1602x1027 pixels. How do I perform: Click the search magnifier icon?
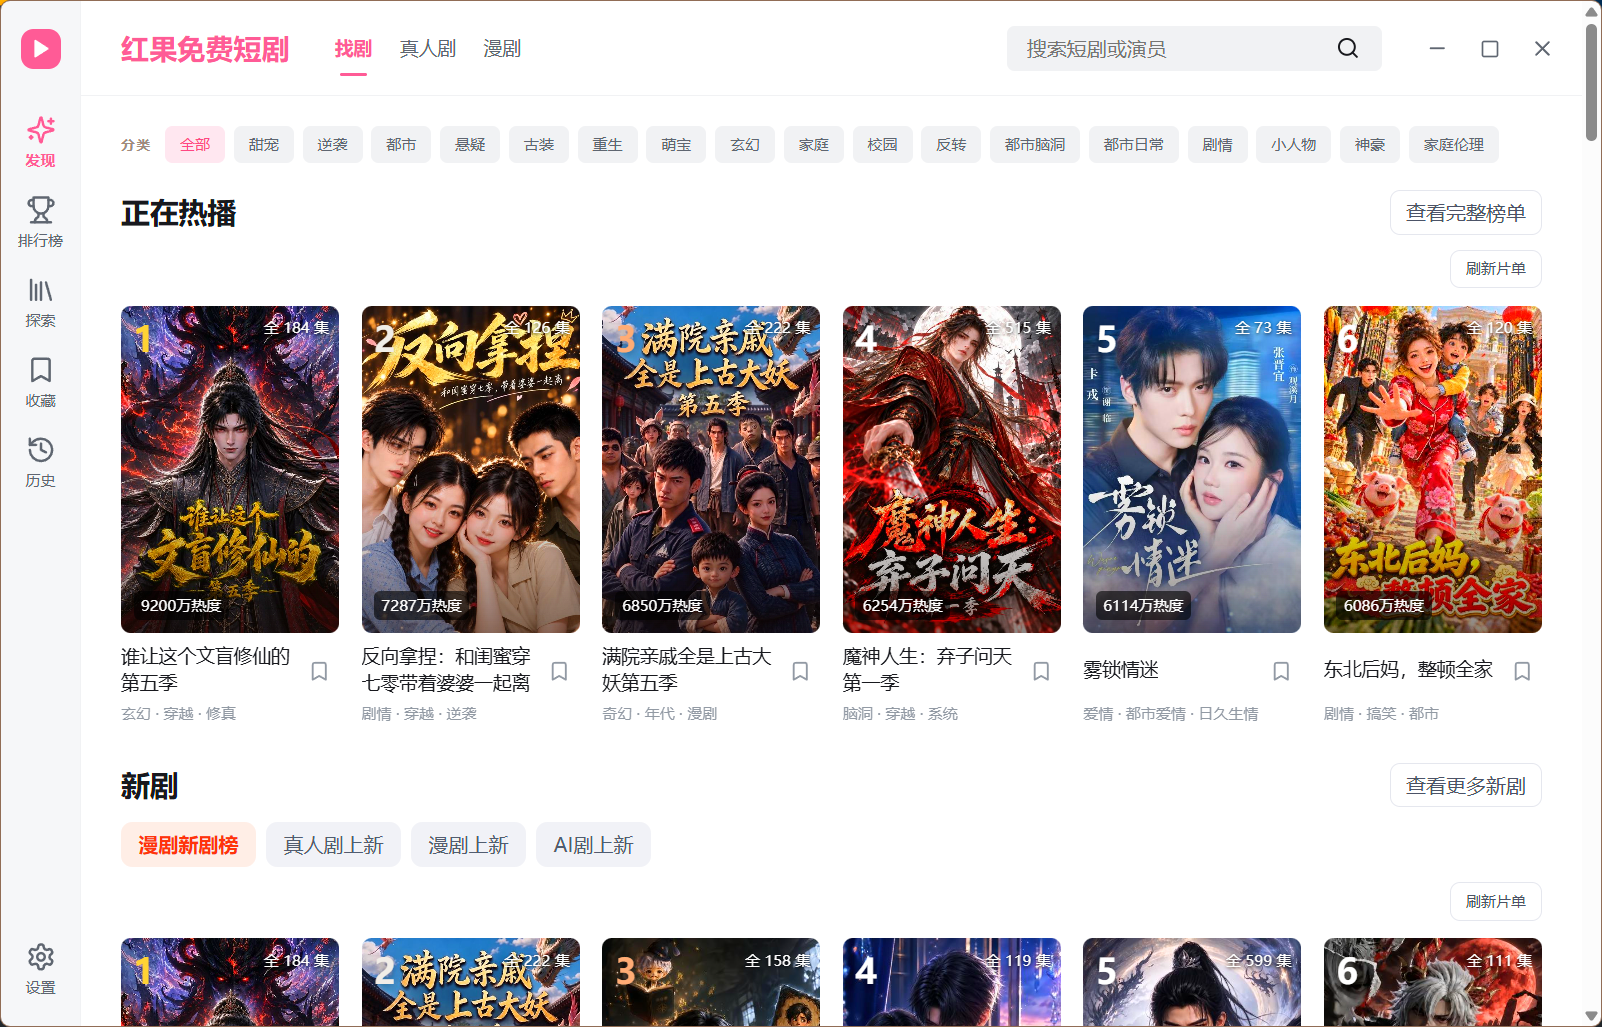point(1348,49)
